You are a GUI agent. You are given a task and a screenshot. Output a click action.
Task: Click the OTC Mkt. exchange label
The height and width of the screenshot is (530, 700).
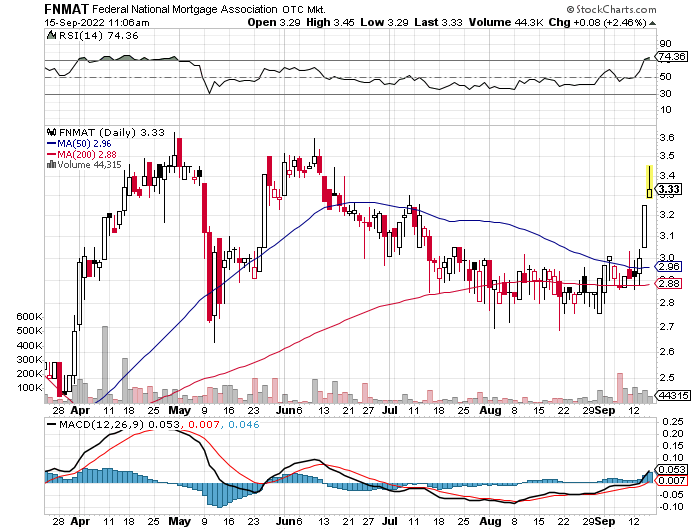pyautogui.click(x=304, y=9)
